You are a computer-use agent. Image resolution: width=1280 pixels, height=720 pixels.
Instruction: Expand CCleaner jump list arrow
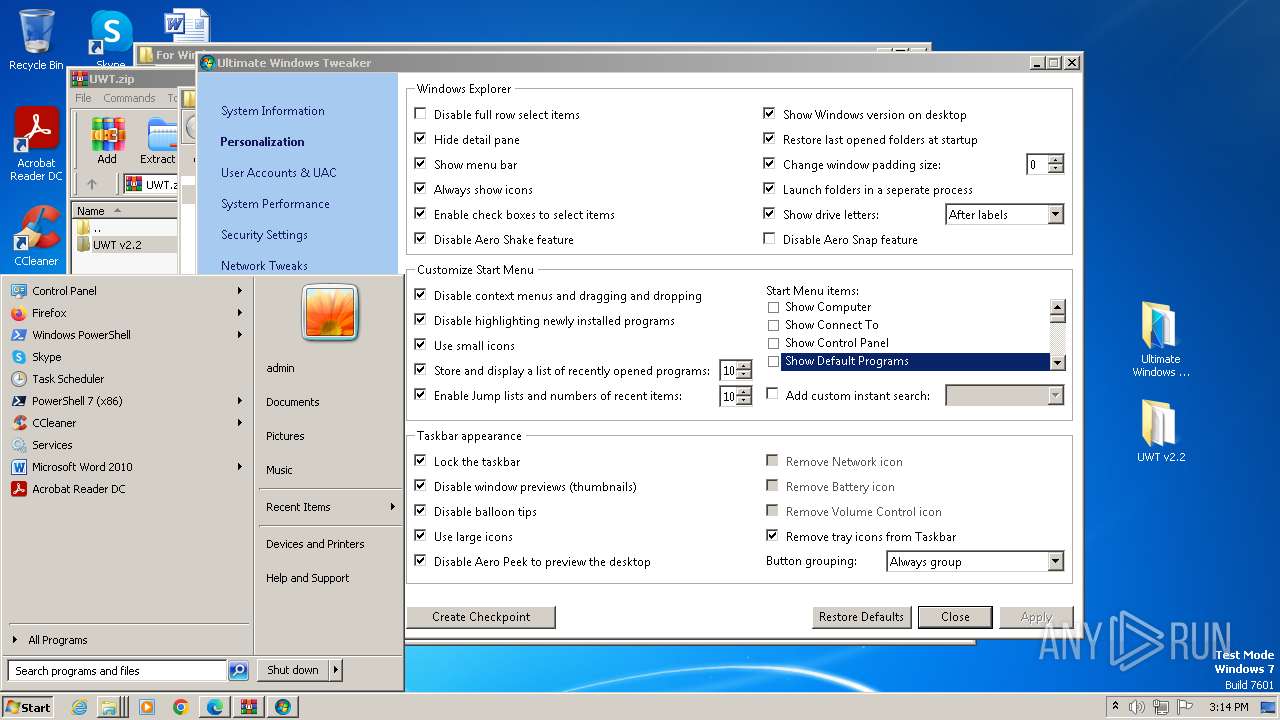[240, 423]
